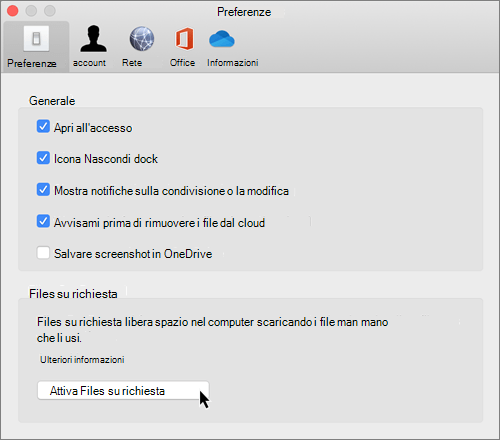Open the account tab silhouette icon
Screen dimensions: 500x440
tap(93, 39)
